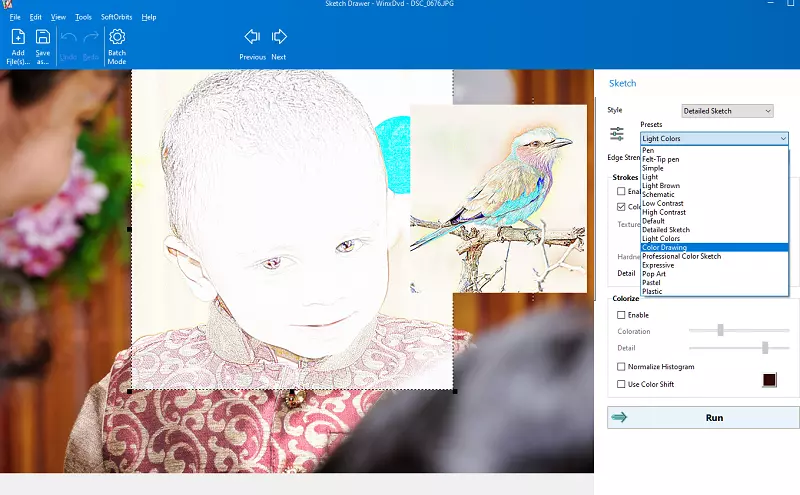Viewport: 800px width, 495px height.
Task: Click the presets settings sliders icon
Action: (x=617, y=134)
